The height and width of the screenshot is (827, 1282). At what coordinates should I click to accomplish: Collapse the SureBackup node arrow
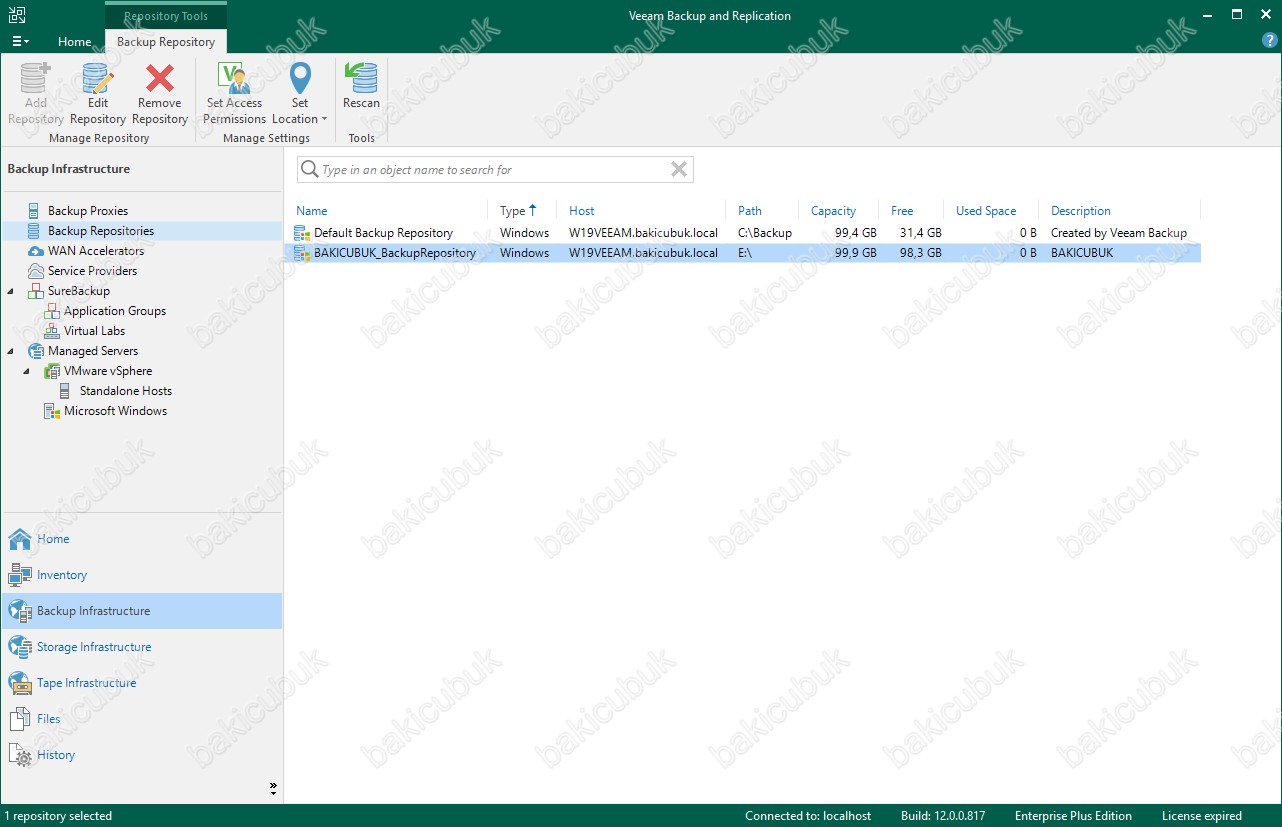coord(11,291)
